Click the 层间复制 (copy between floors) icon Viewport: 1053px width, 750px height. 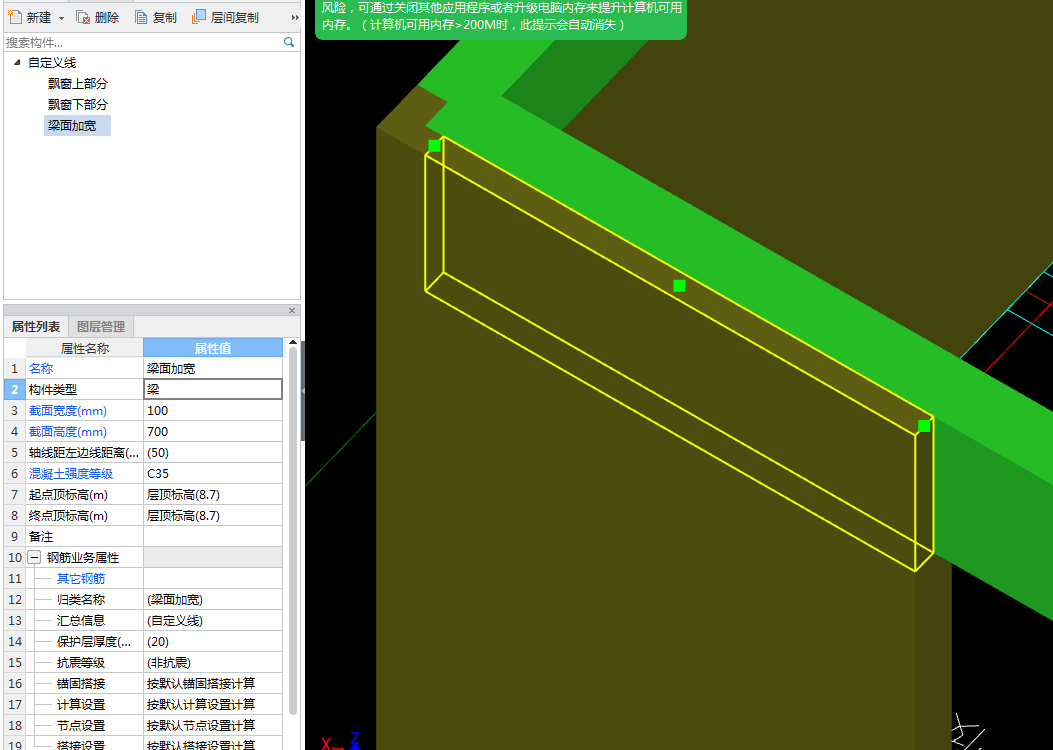(199, 17)
